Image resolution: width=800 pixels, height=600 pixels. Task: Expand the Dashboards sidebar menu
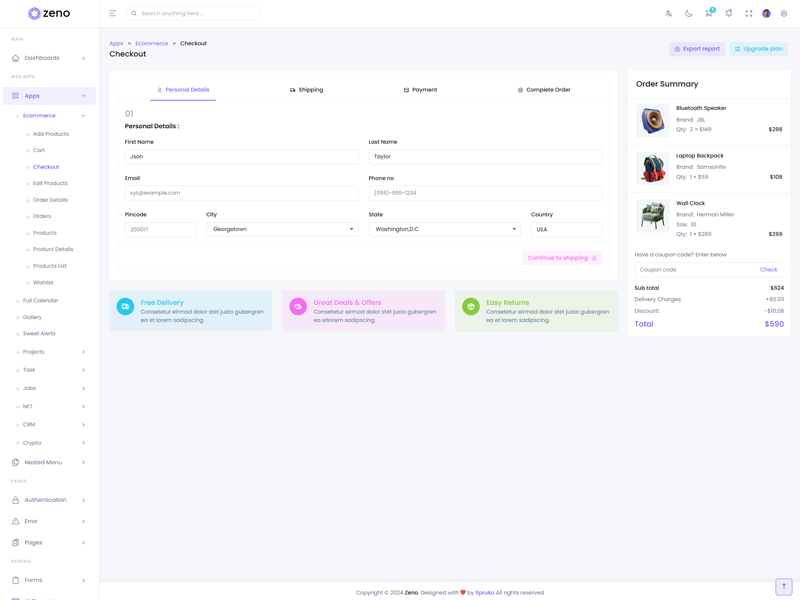pyautogui.click(x=49, y=58)
